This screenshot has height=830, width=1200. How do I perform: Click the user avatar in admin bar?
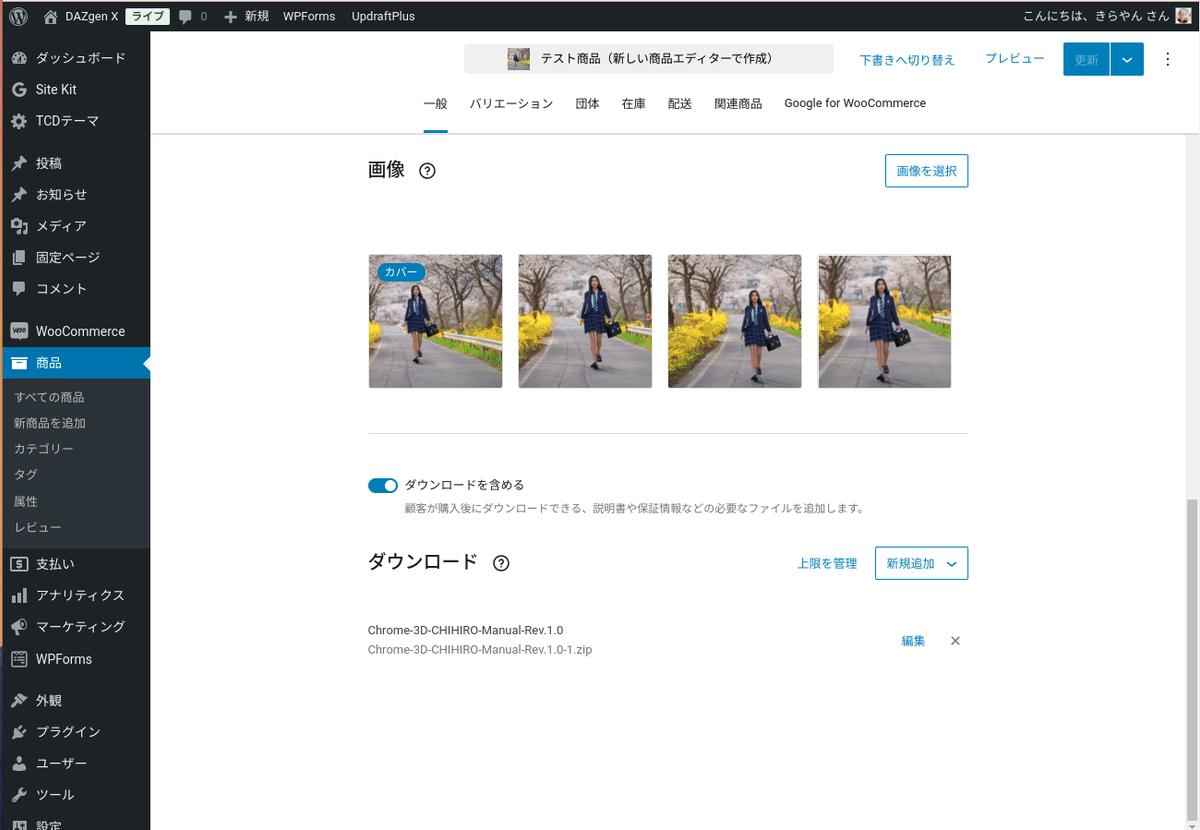tap(1184, 16)
